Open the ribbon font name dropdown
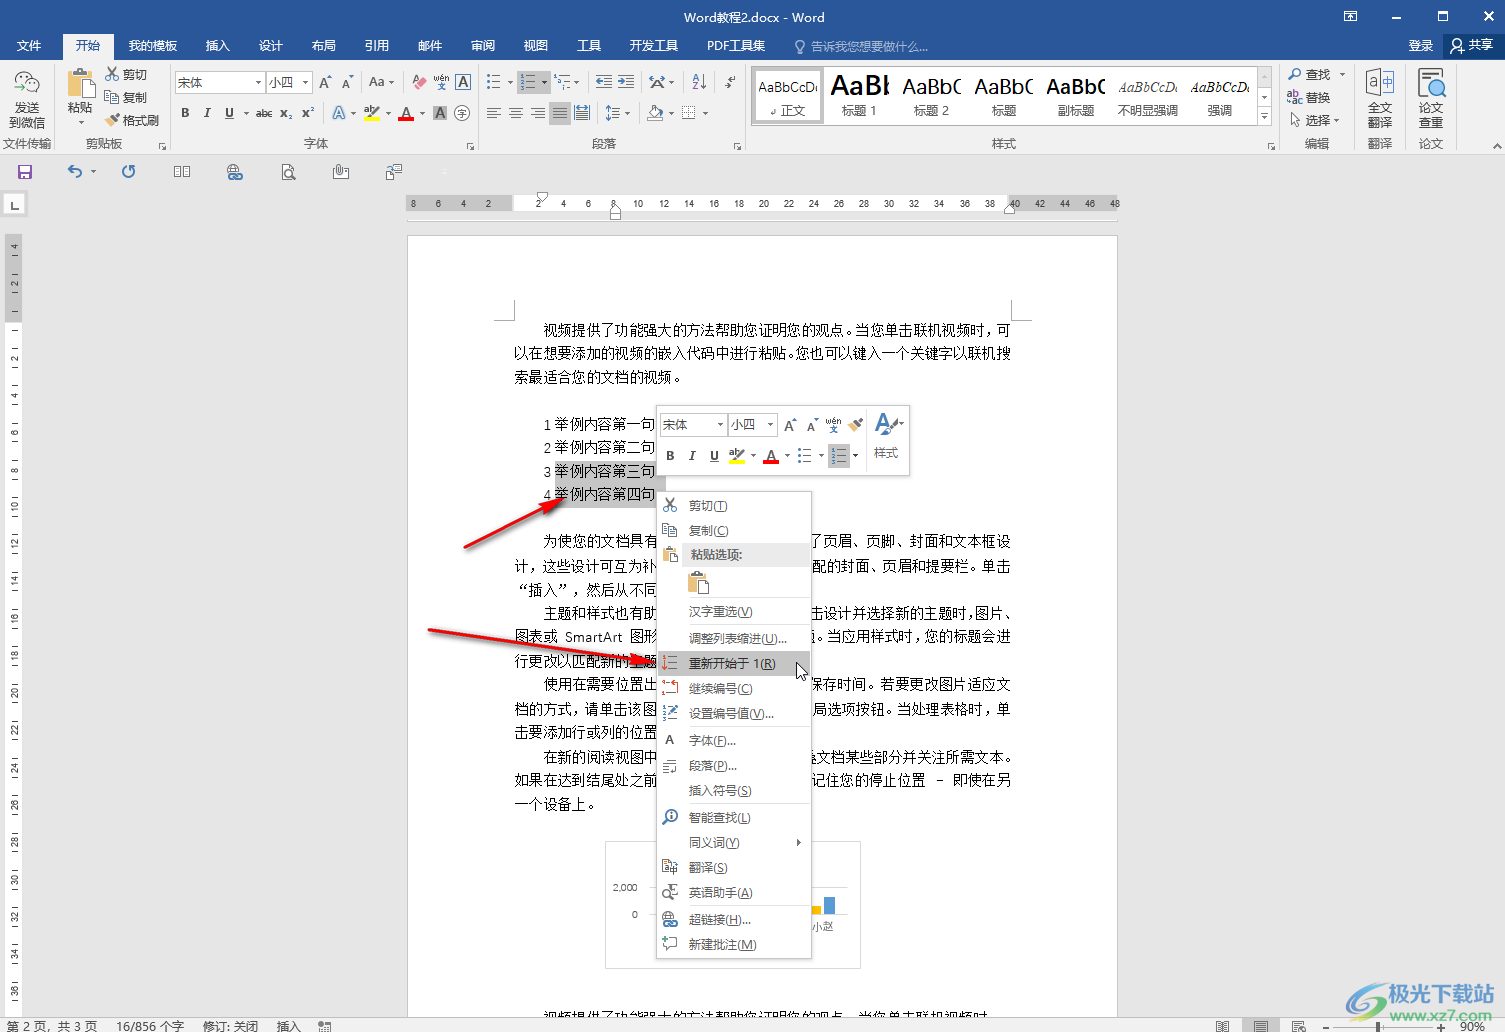This screenshot has width=1505, height=1032. (x=258, y=82)
